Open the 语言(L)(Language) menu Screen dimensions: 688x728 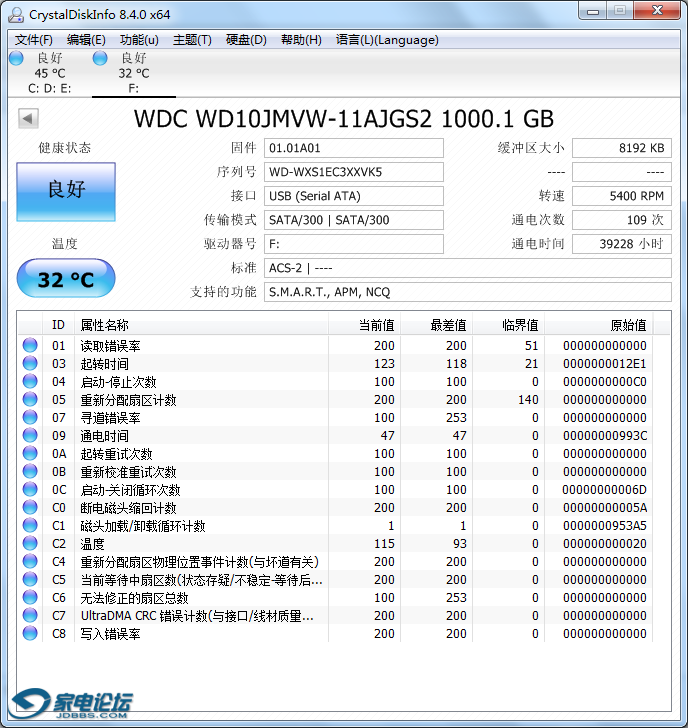tap(387, 40)
